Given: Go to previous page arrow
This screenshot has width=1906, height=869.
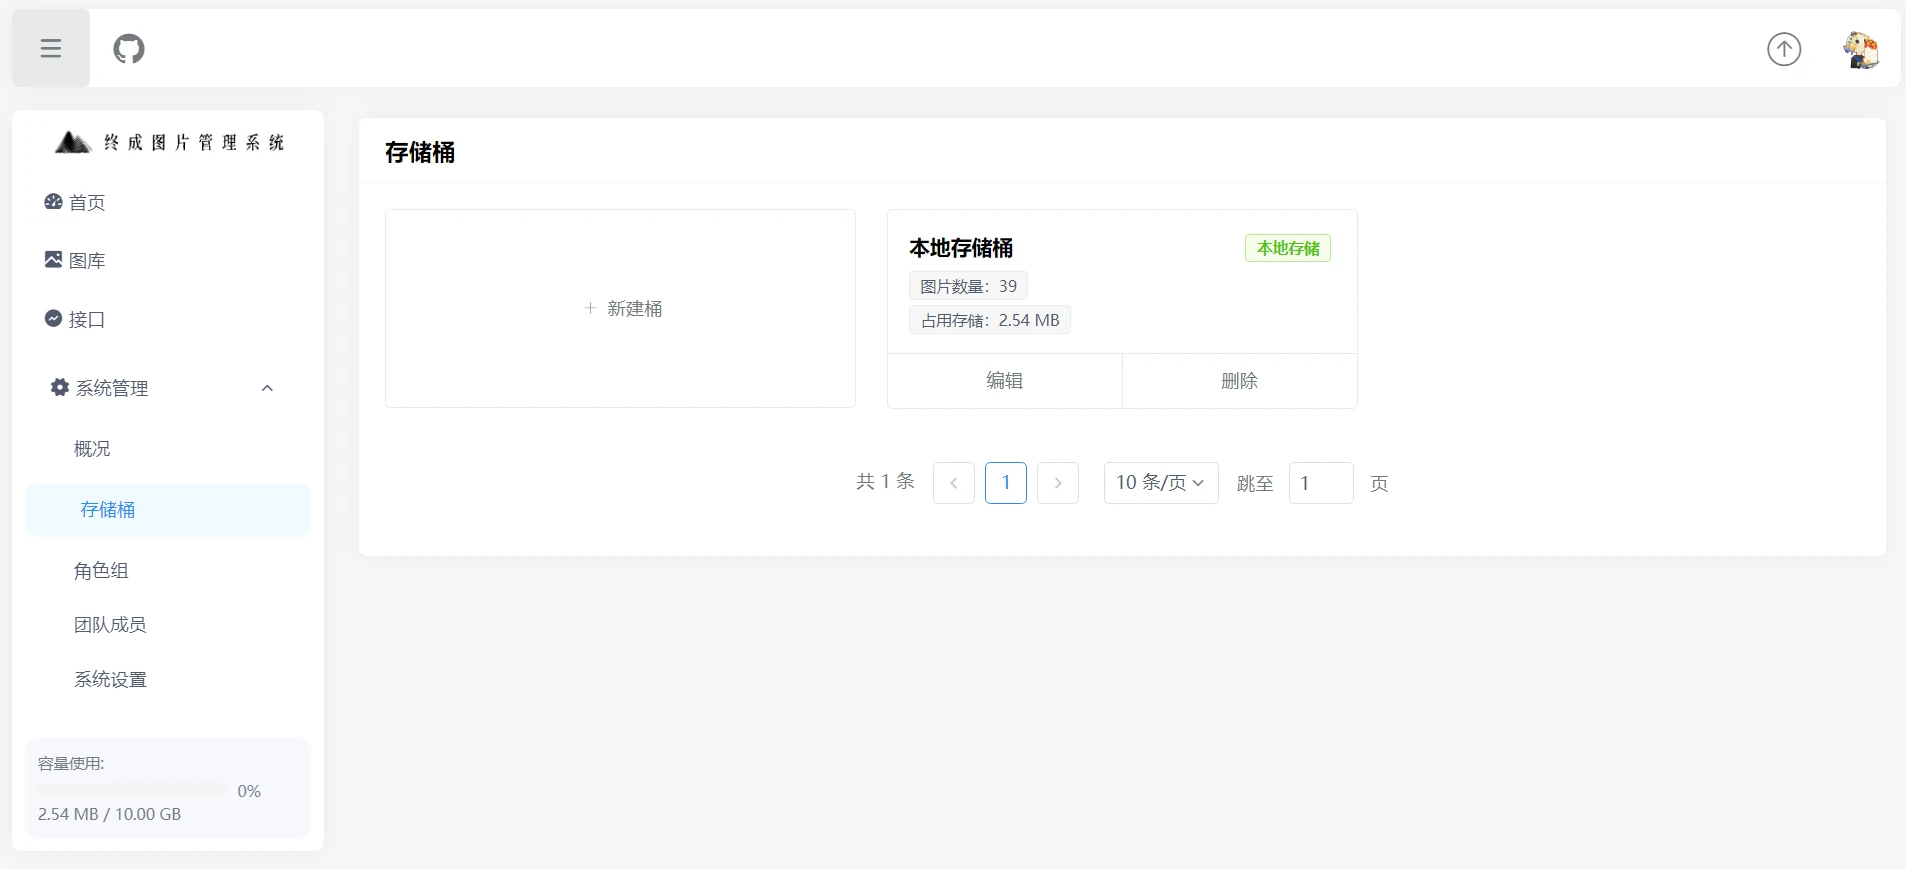Looking at the screenshot, I should pos(953,483).
